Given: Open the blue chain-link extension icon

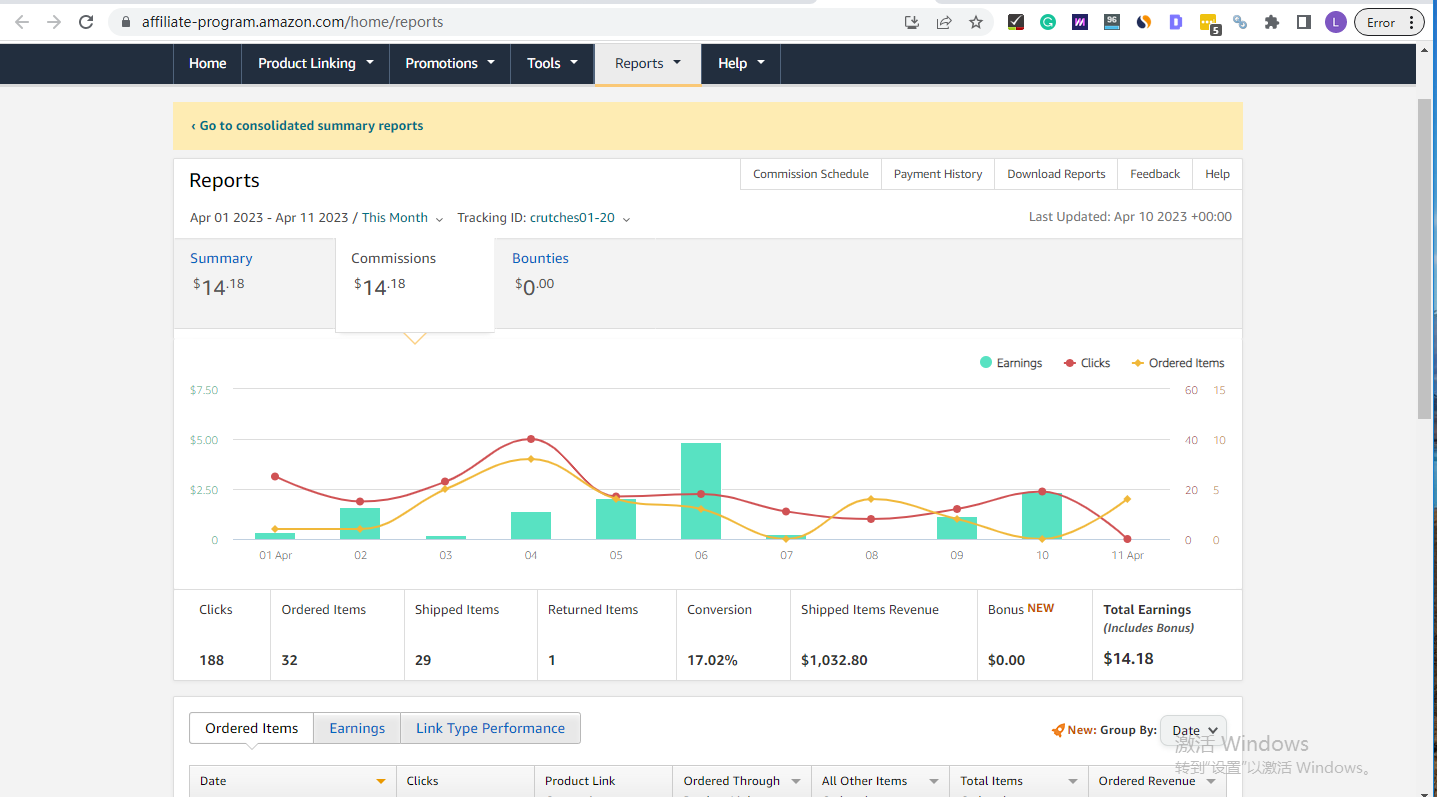Looking at the screenshot, I should pos(1240,22).
